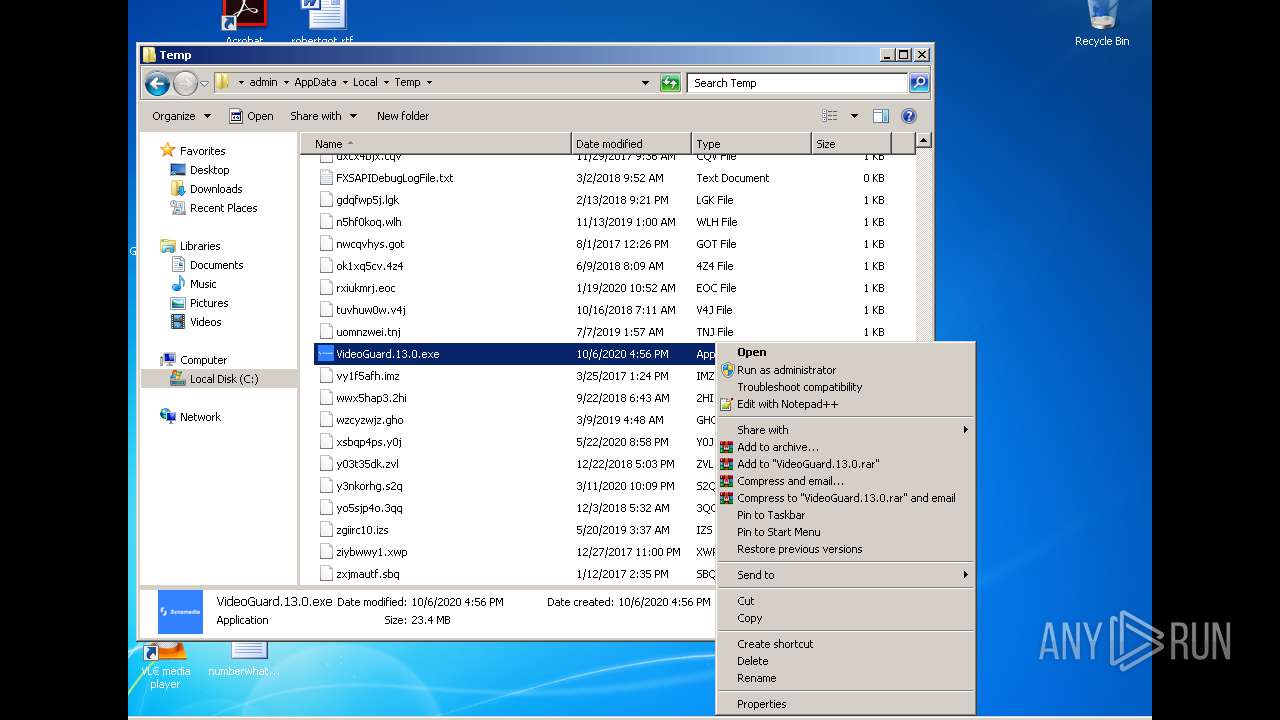Screen dimensions: 1280x720
Task: Expand the arrow after Temp breadcrumb
Action: (x=429, y=83)
